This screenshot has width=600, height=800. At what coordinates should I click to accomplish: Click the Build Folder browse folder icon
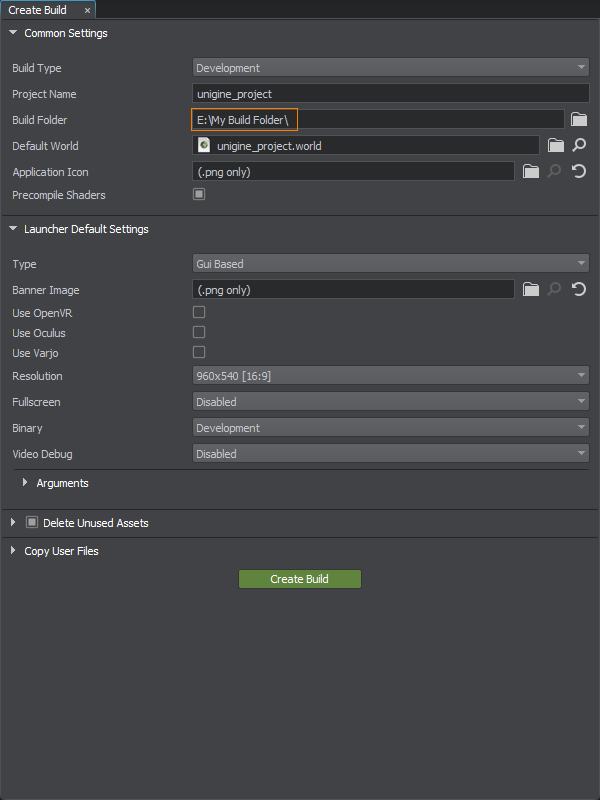(x=579, y=120)
